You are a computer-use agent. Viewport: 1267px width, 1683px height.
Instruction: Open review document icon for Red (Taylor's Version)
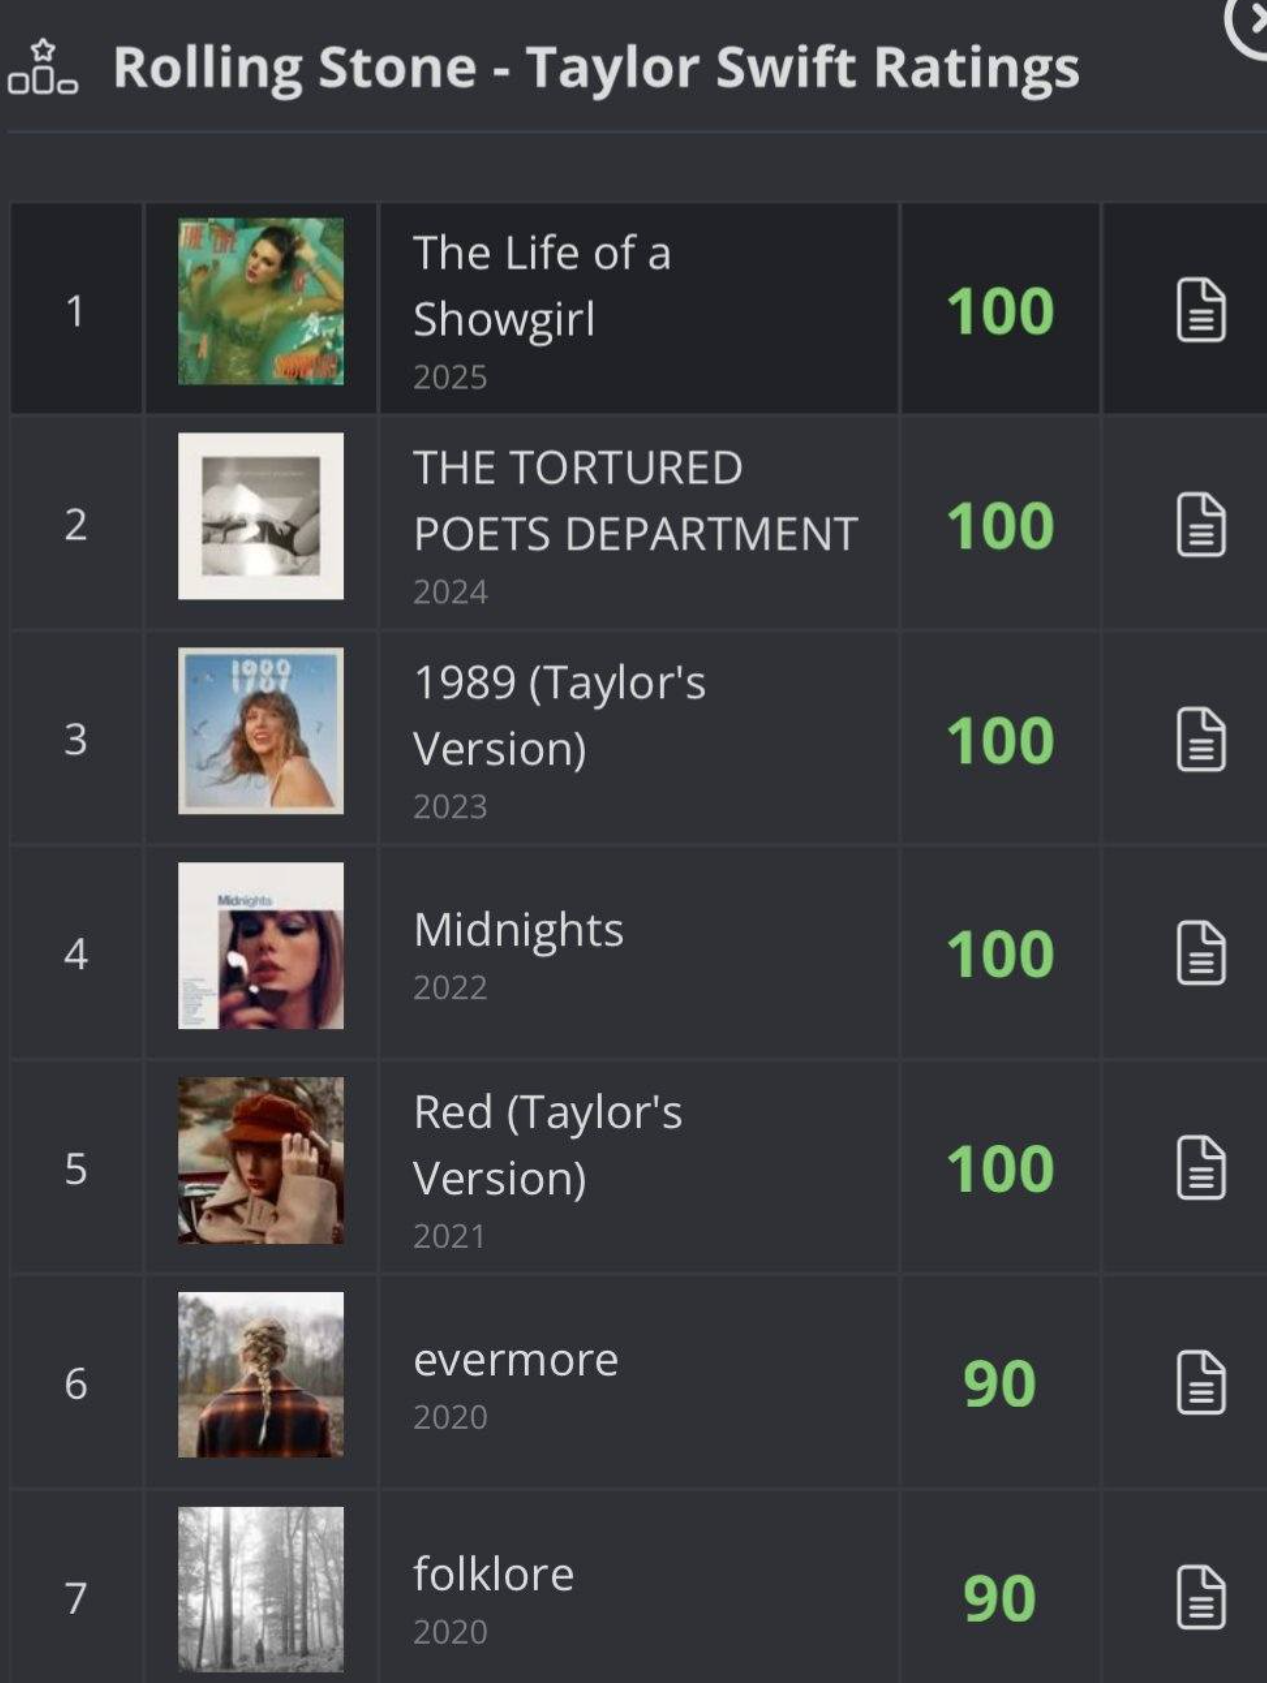(1200, 1168)
